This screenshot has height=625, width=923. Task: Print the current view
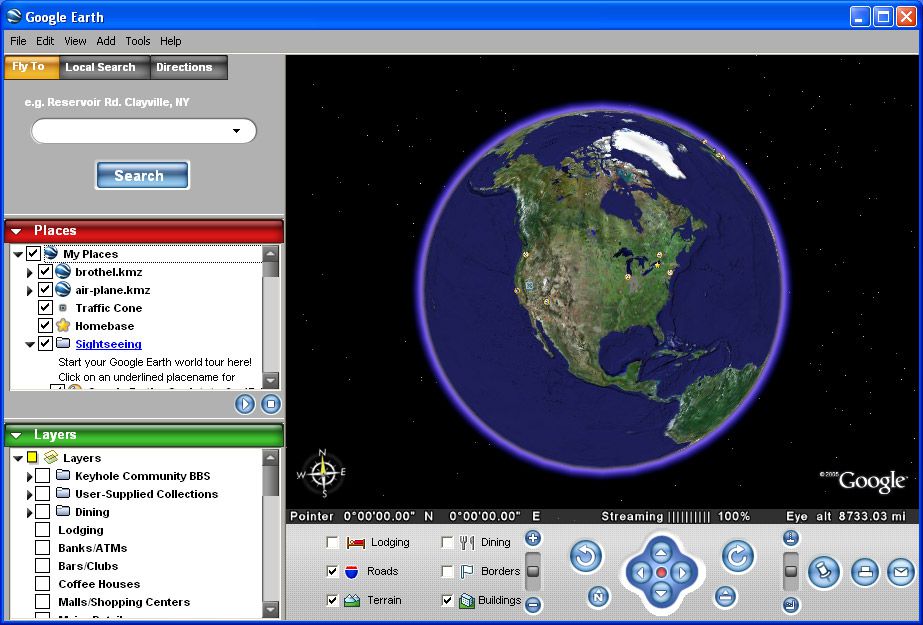tap(865, 572)
